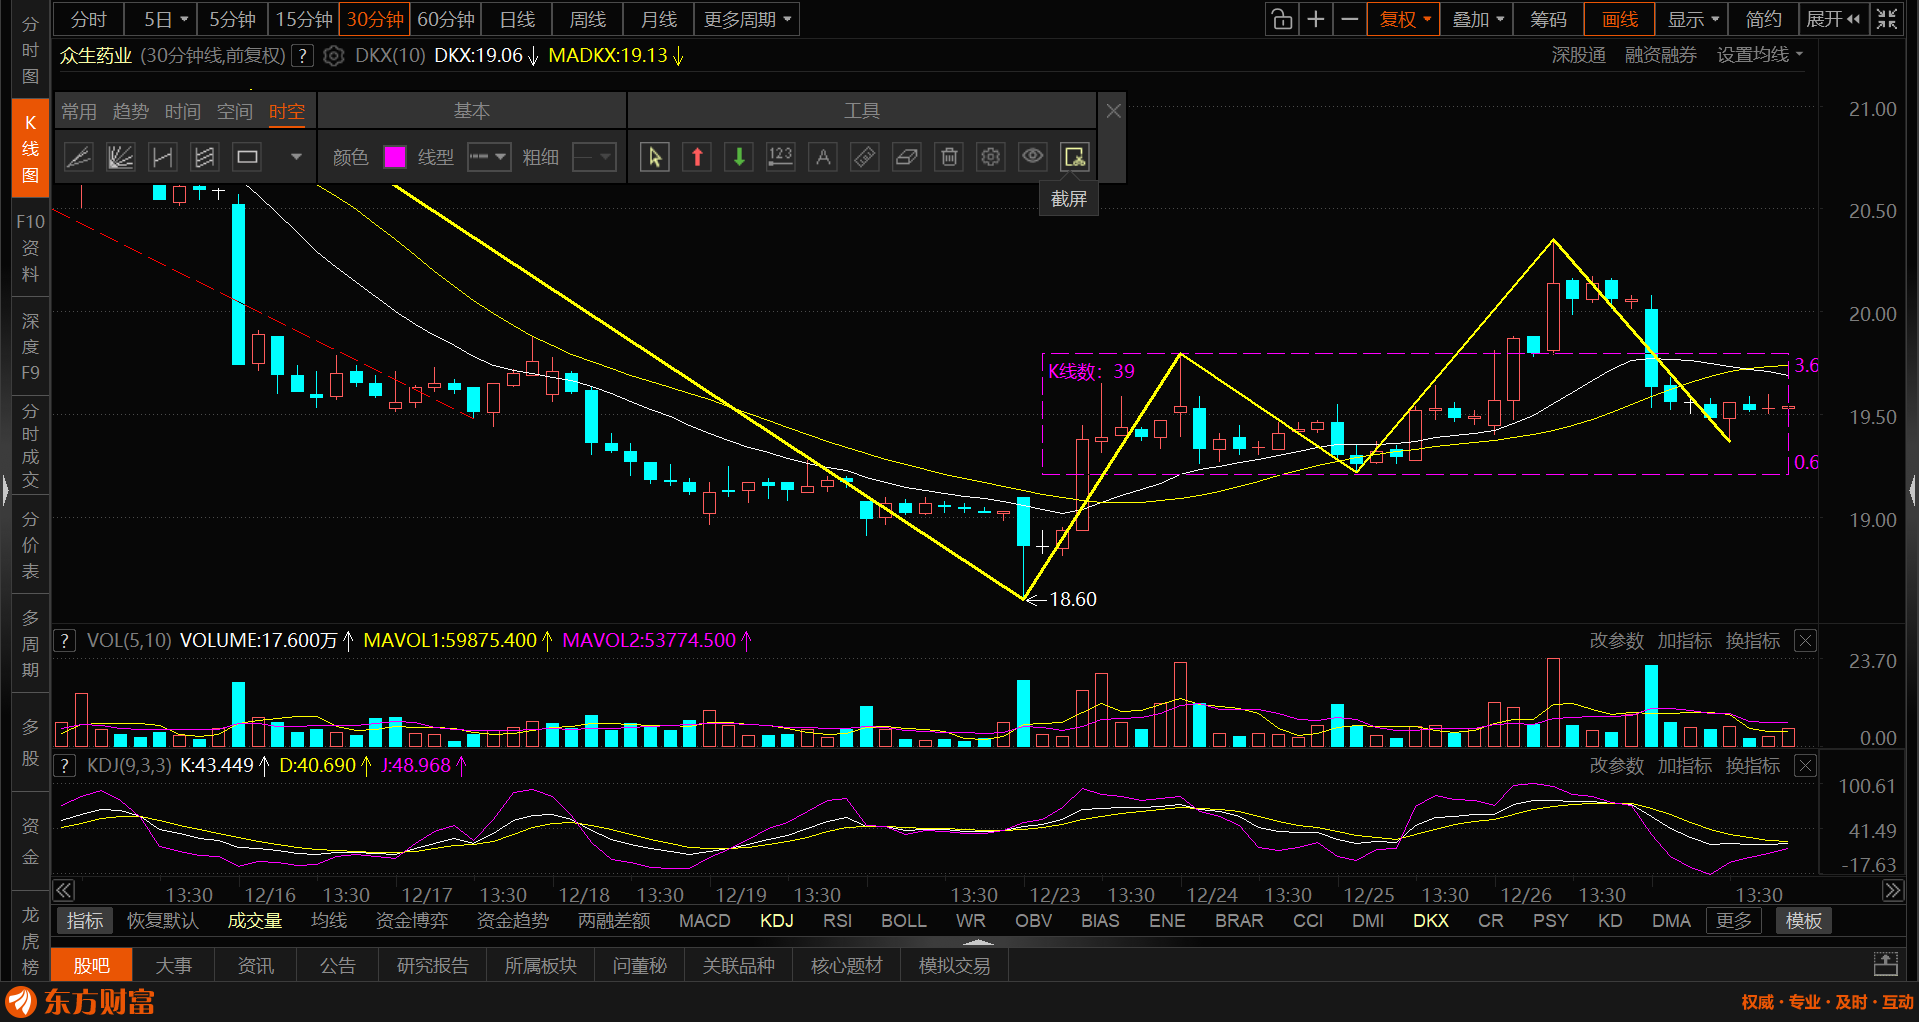1919x1022 pixels.
Task: Select the 空间 drawing tools tab
Action: point(235,111)
